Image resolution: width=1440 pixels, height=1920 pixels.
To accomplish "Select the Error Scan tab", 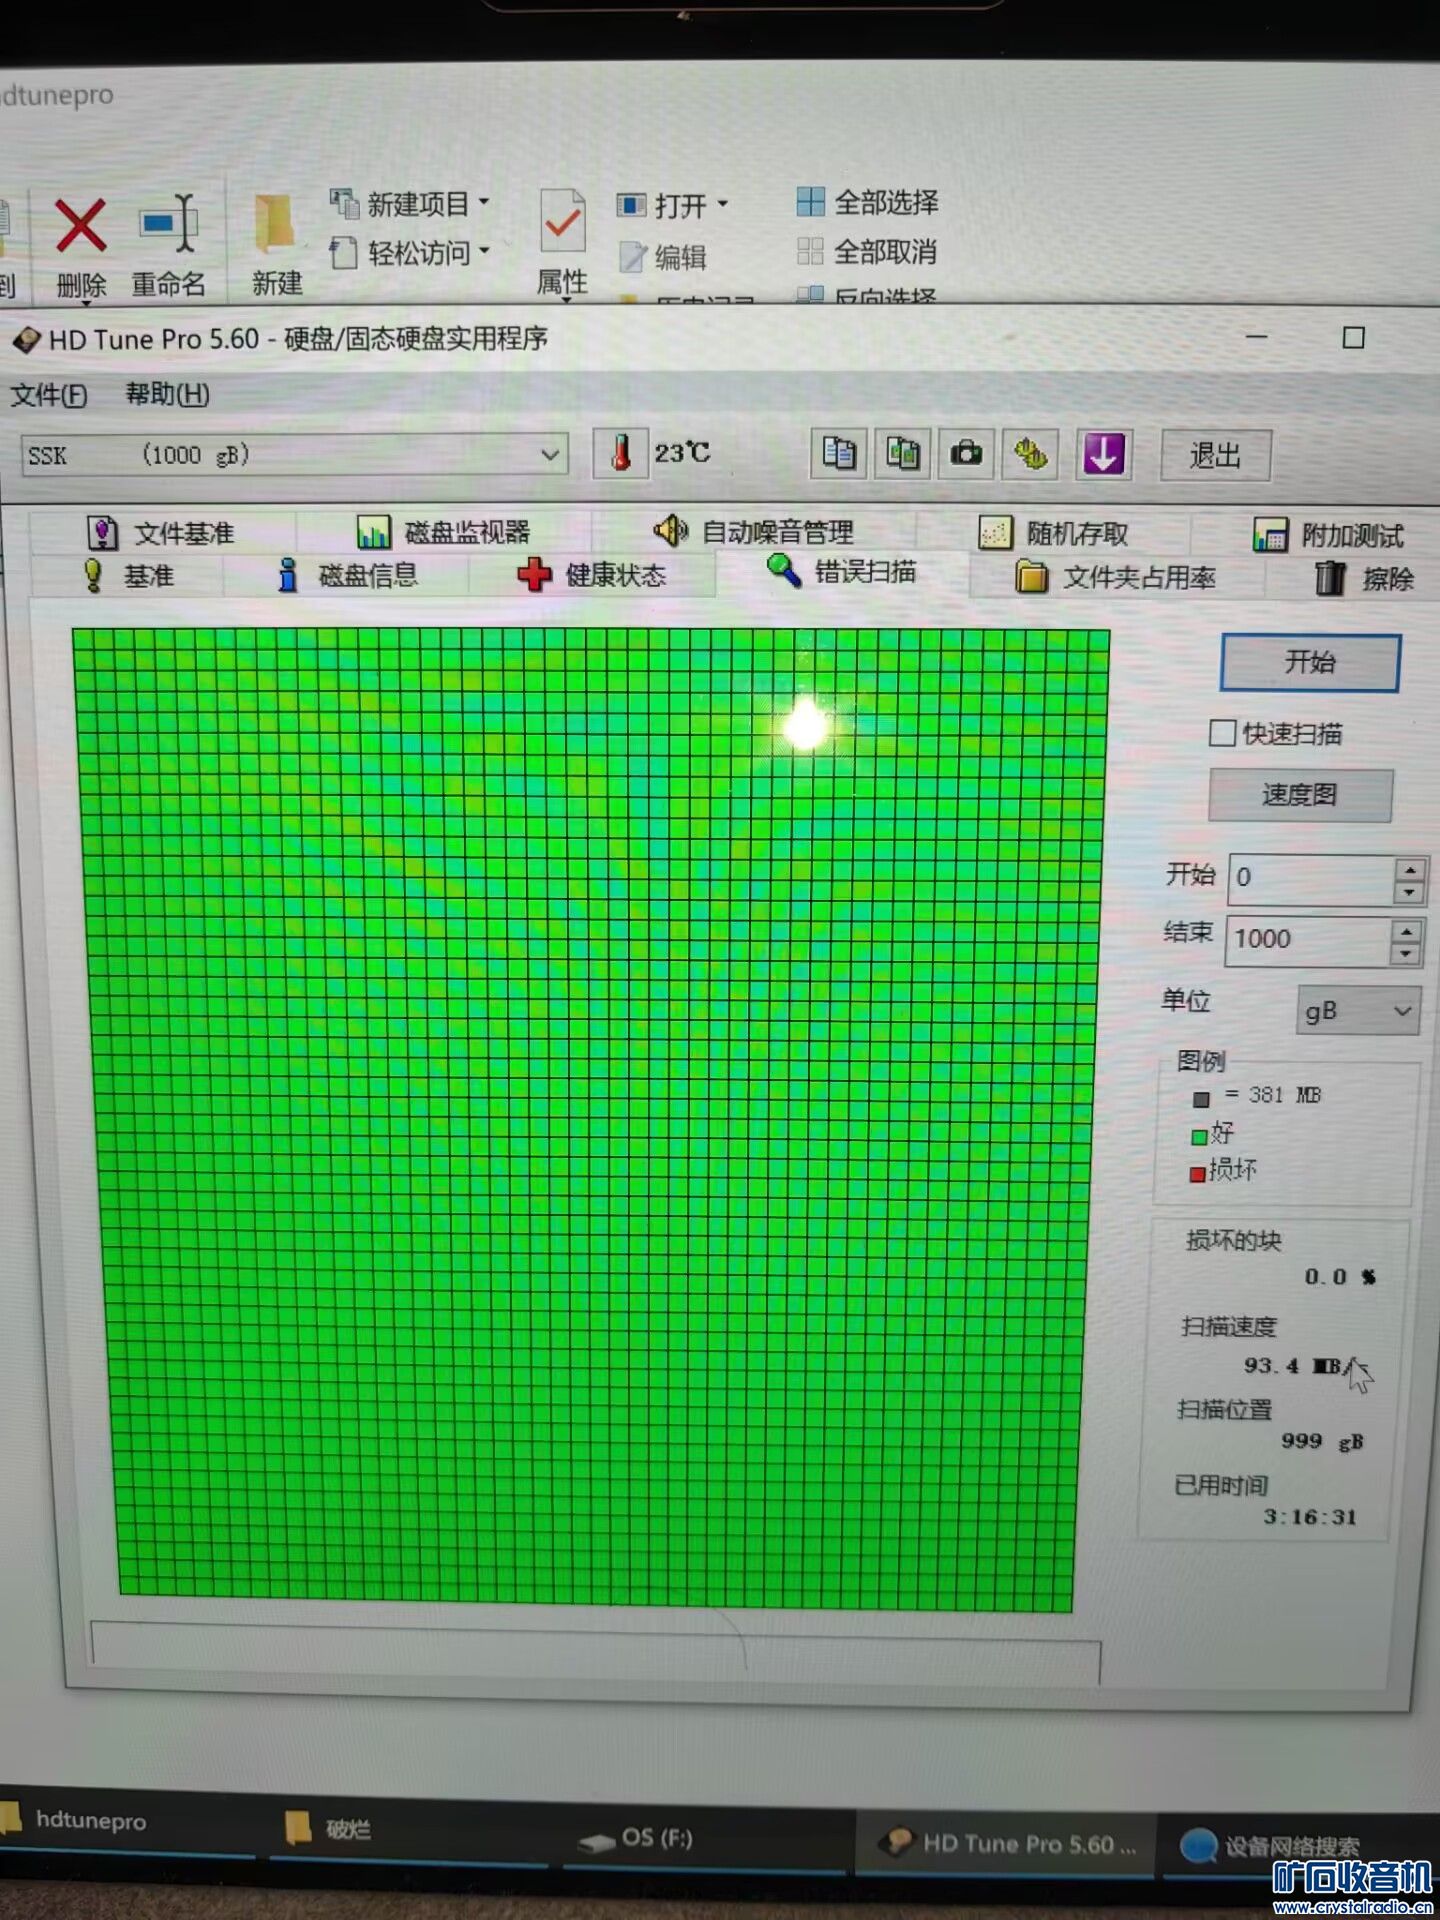I will [842, 572].
